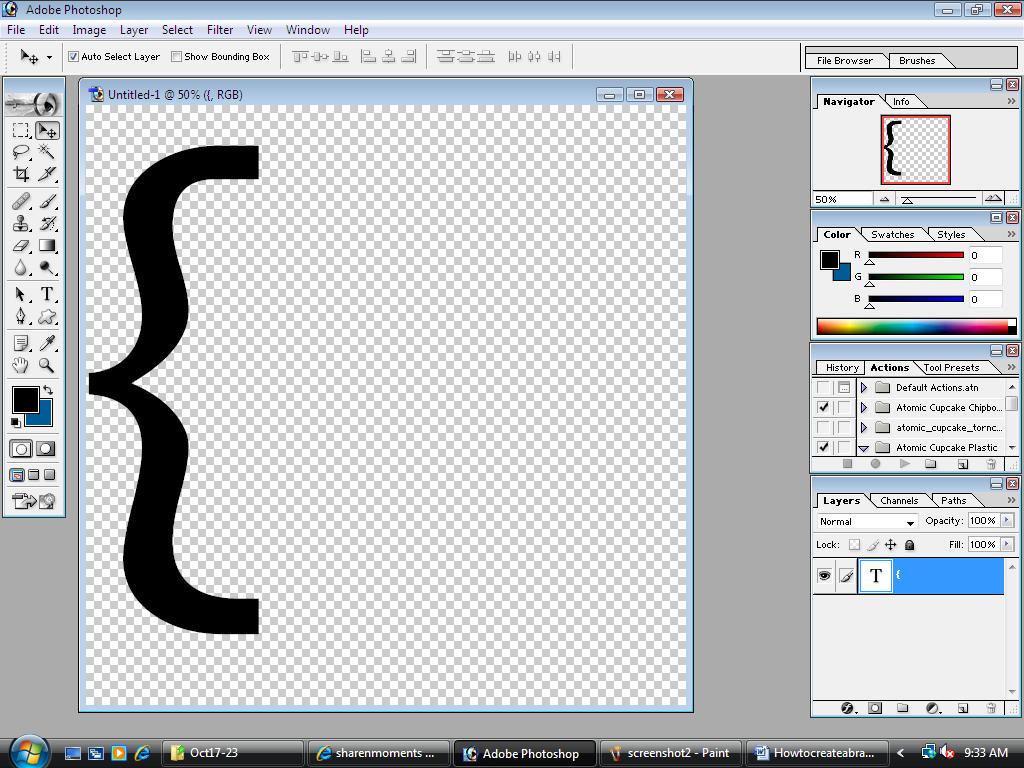This screenshot has height=768, width=1024.
Task: Select the Eyedropper tool
Action: 47,343
